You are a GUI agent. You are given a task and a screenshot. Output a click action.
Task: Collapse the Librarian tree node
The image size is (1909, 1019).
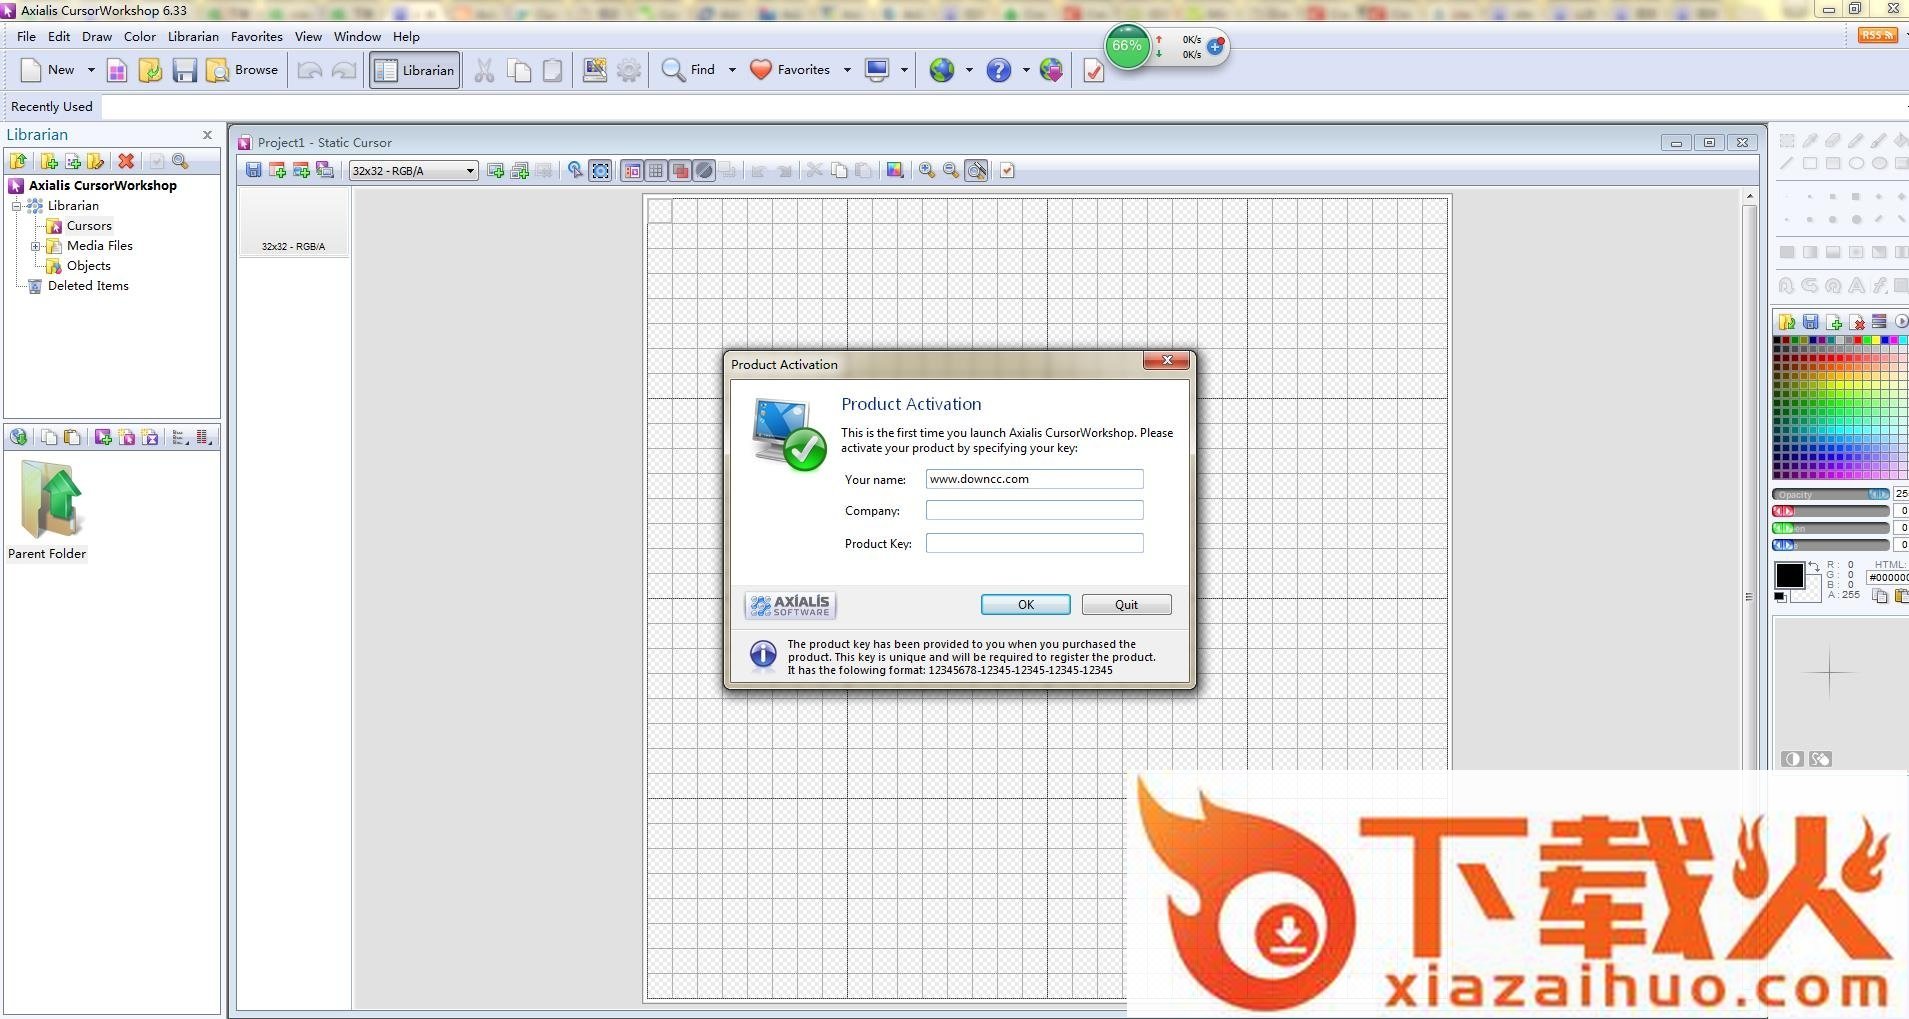coord(17,206)
